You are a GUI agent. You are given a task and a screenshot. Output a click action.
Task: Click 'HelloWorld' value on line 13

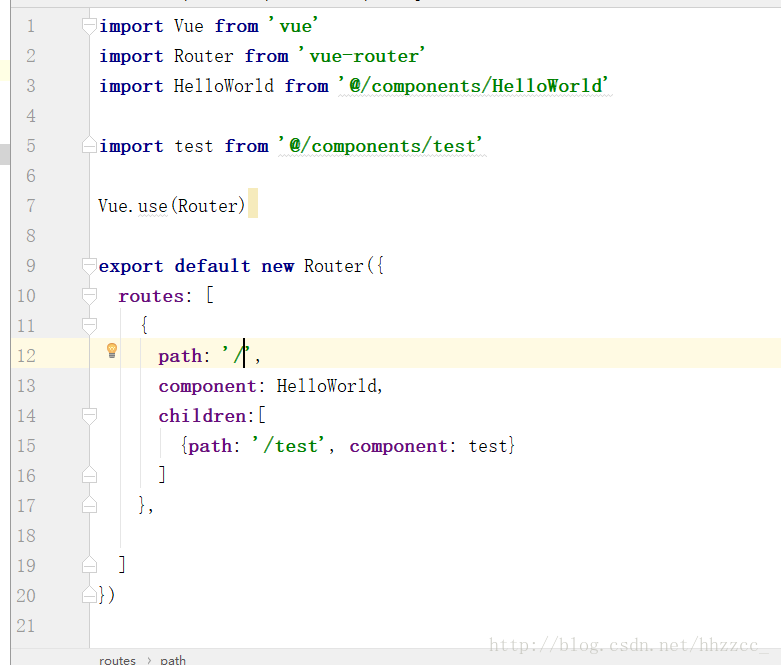click(x=326, y=386)
